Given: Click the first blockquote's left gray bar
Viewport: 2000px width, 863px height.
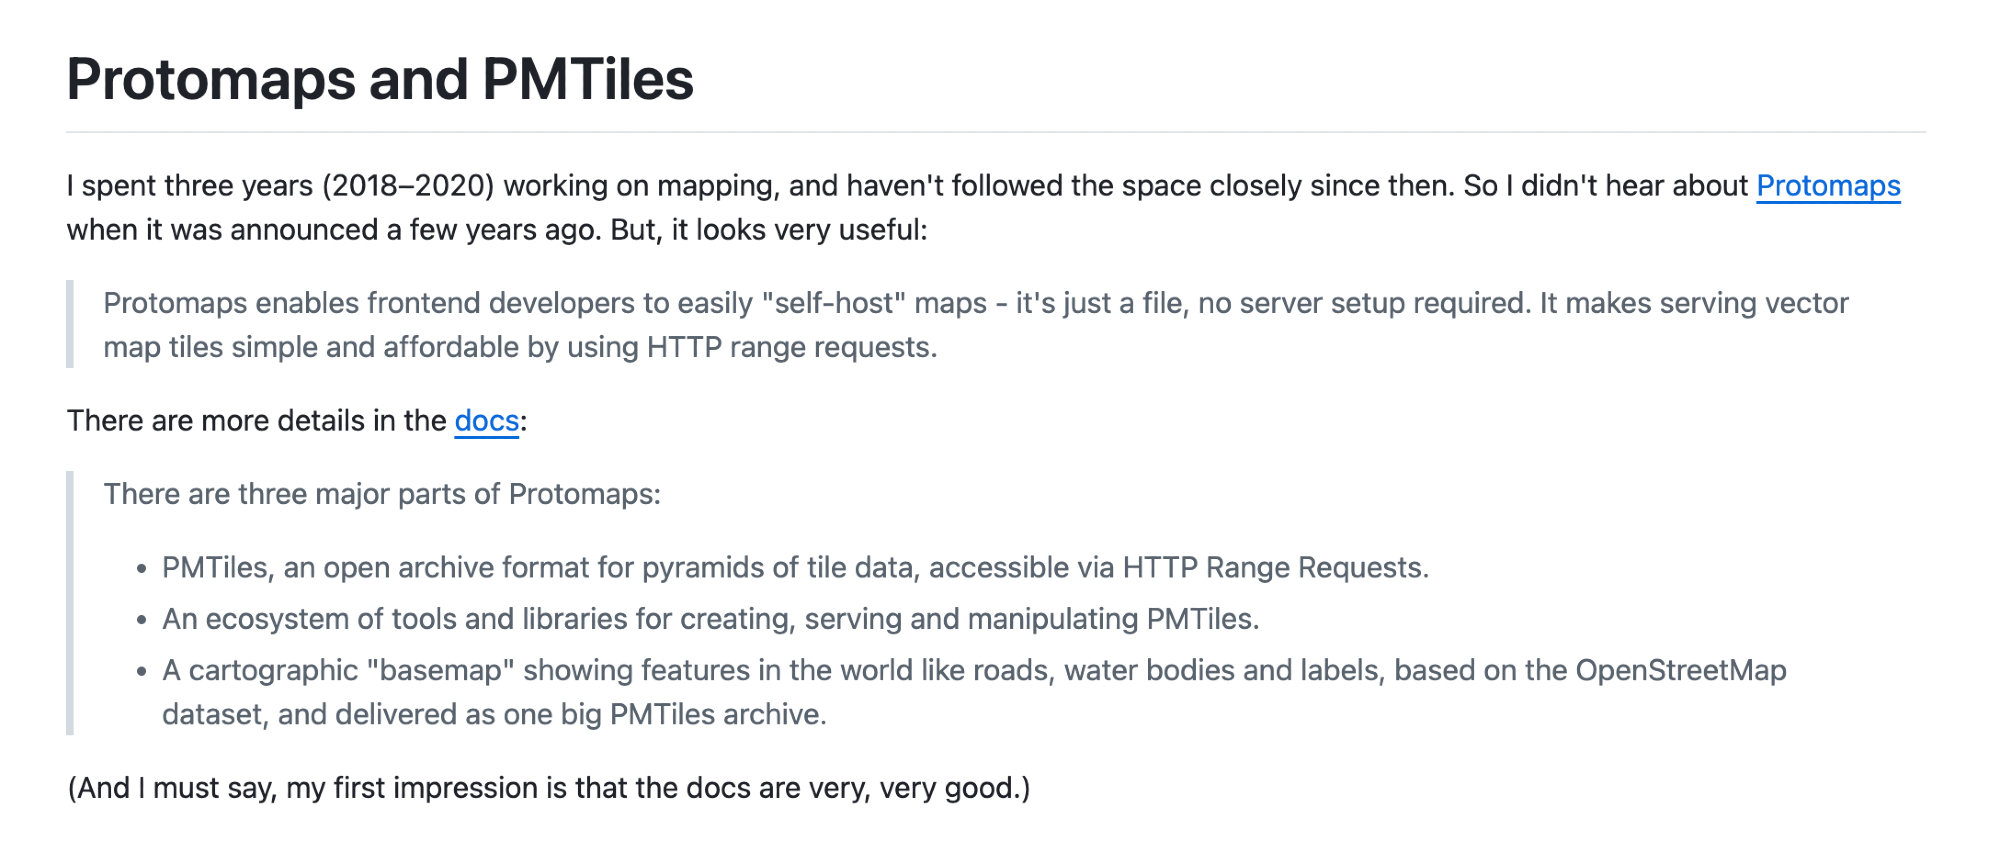Looking at the screenshot, I should coord(70,324).
